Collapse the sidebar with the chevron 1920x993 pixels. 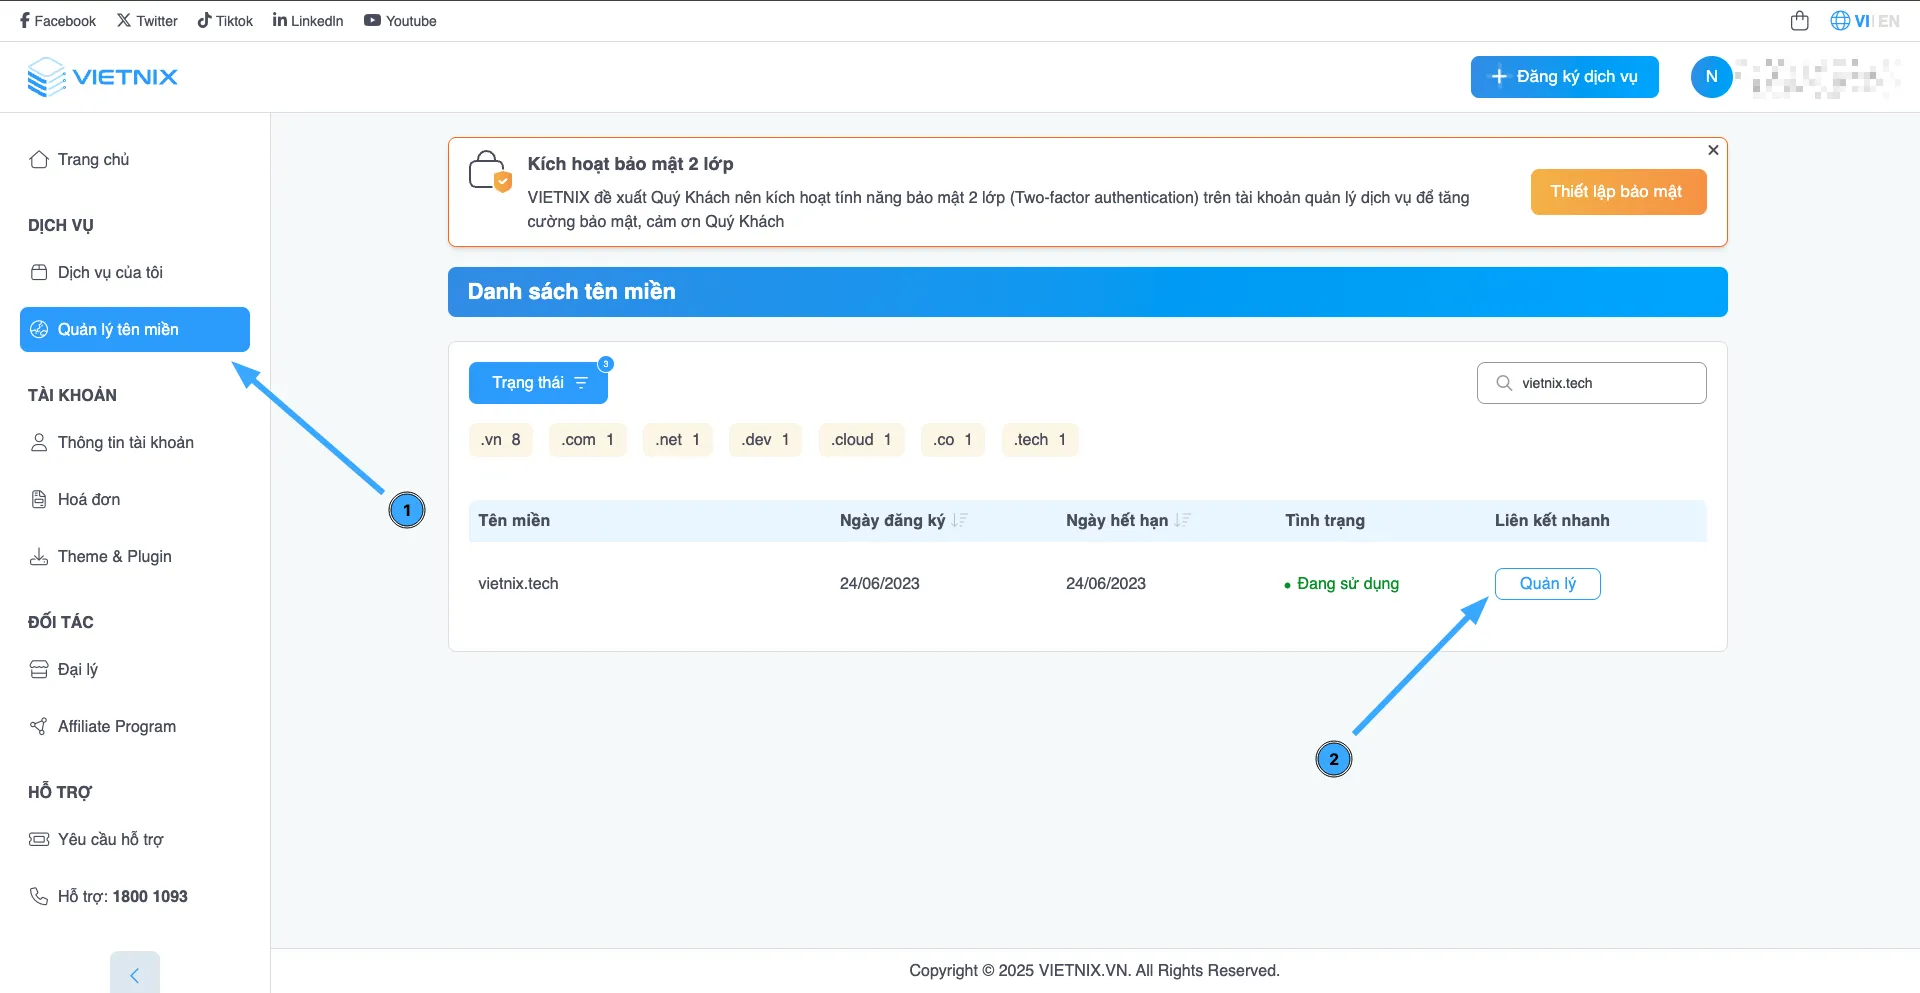click(134, 973)
